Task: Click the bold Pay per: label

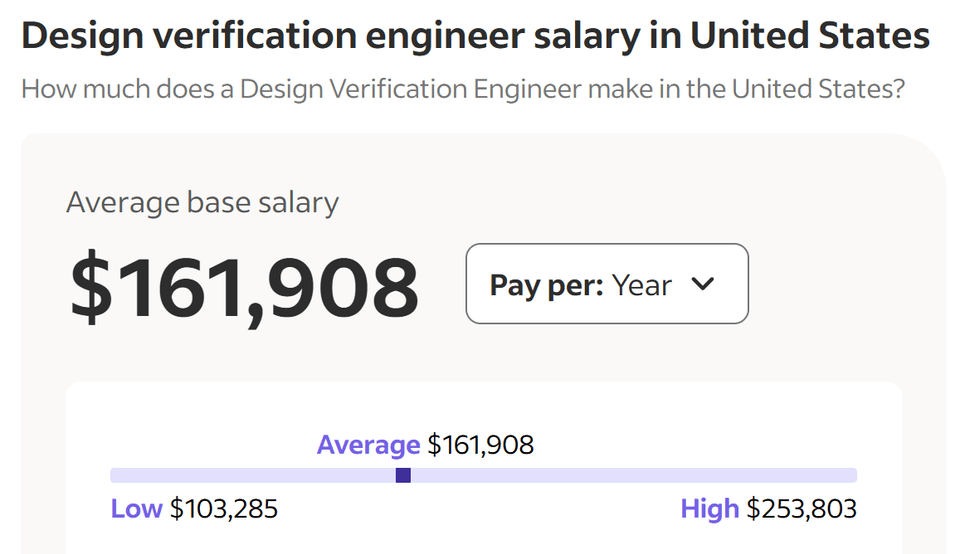Action: tap(546, 285)
